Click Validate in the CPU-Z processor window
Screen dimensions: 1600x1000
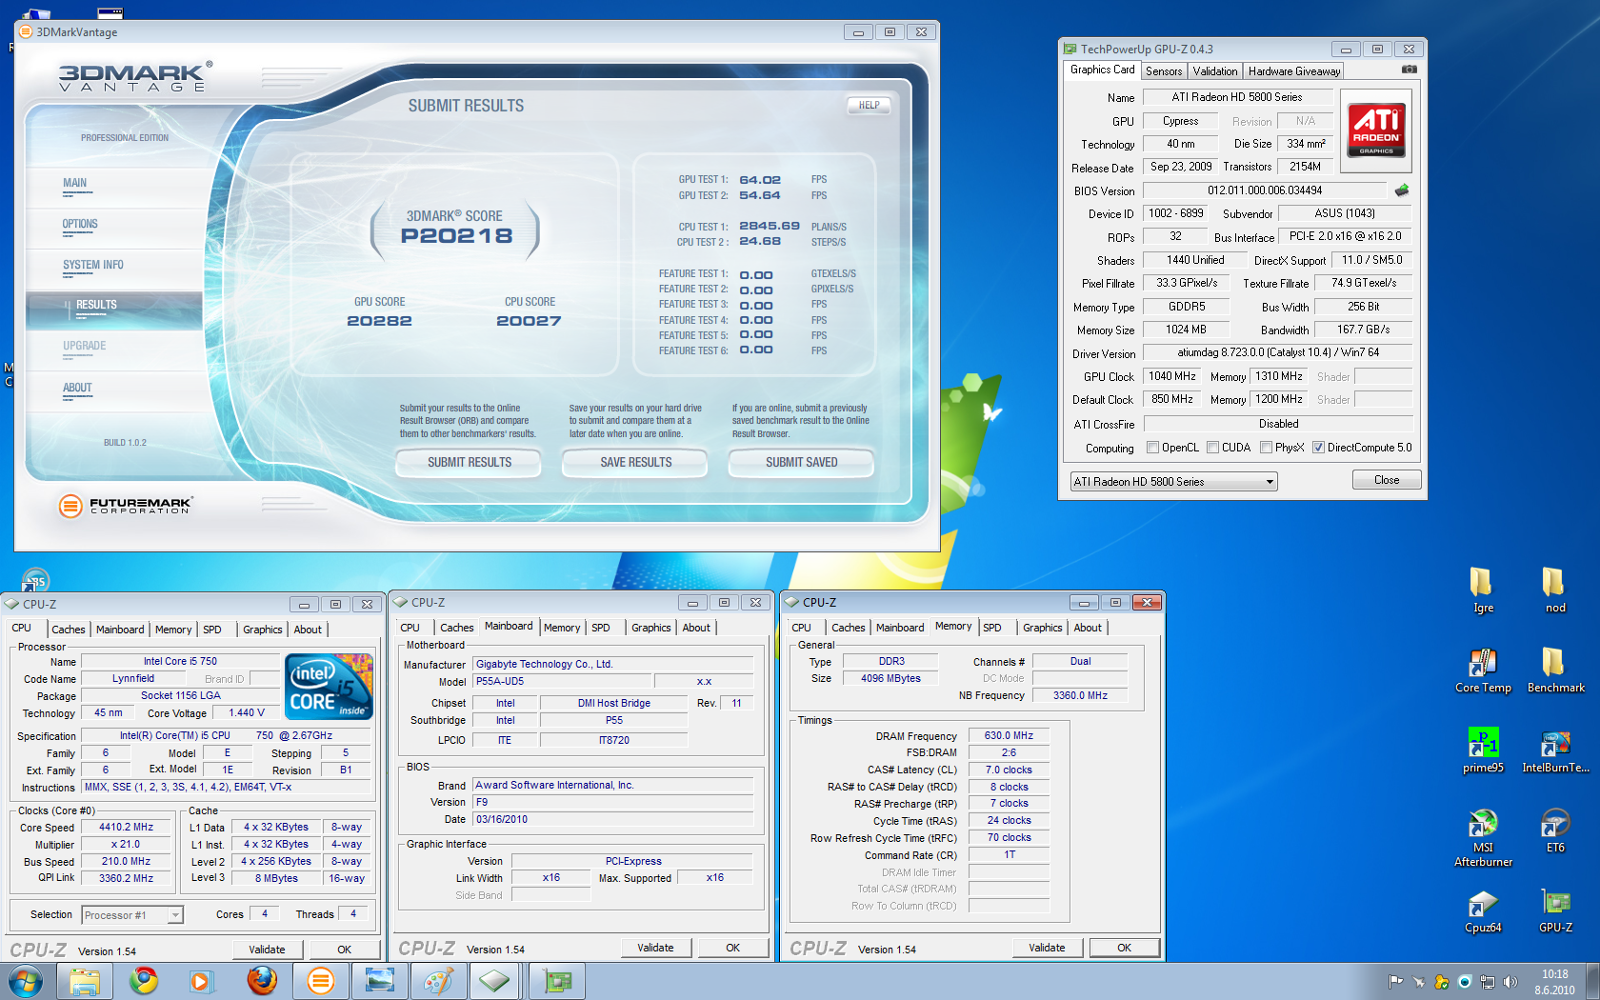point(267,949)
